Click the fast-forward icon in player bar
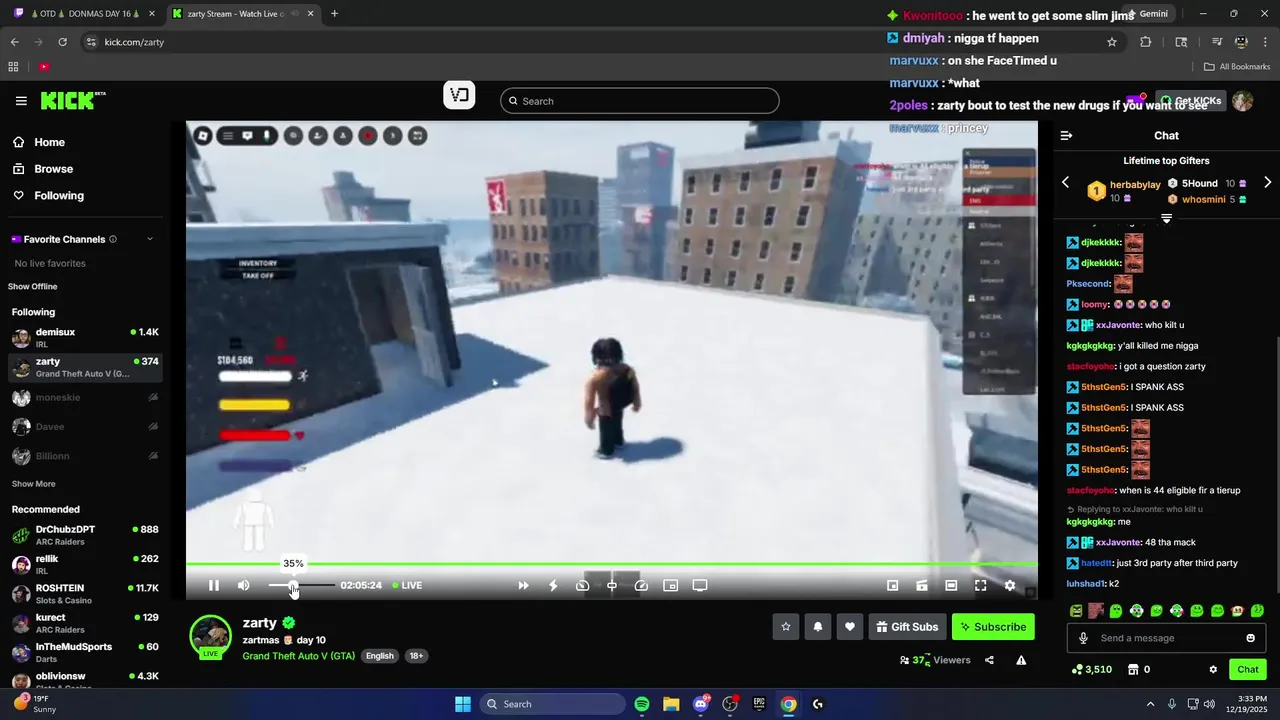1280x720 pixels. tap(523, 585)
